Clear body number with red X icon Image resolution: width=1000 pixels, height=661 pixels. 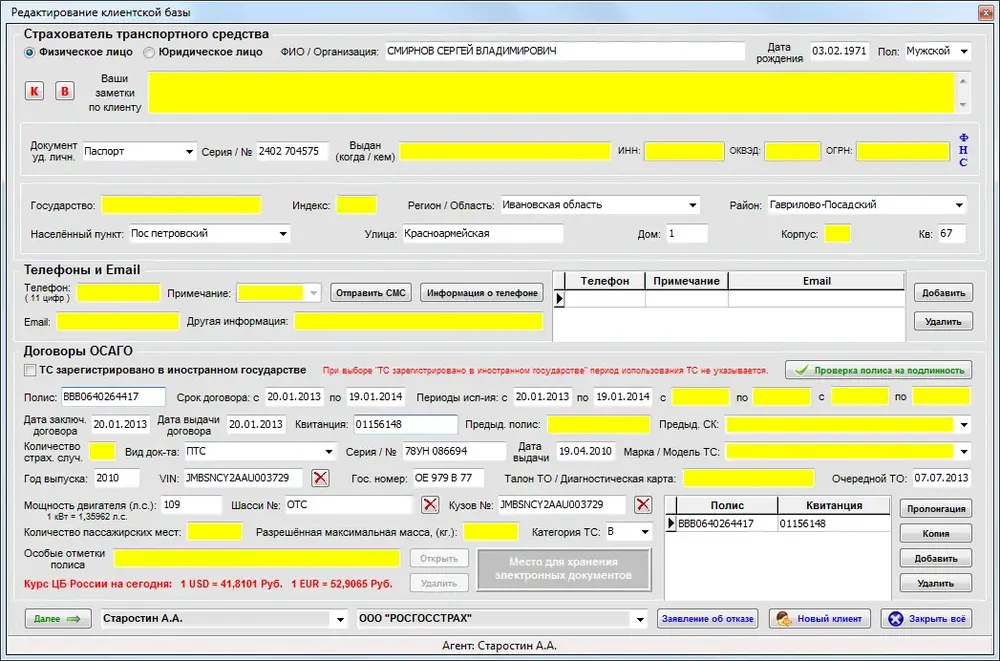(643, 505)
